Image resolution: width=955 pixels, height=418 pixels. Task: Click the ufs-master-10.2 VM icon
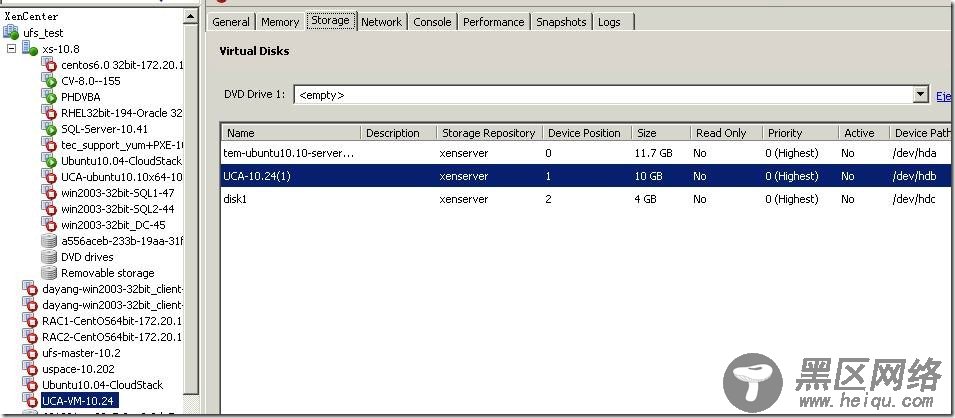[x=30, y=353]
